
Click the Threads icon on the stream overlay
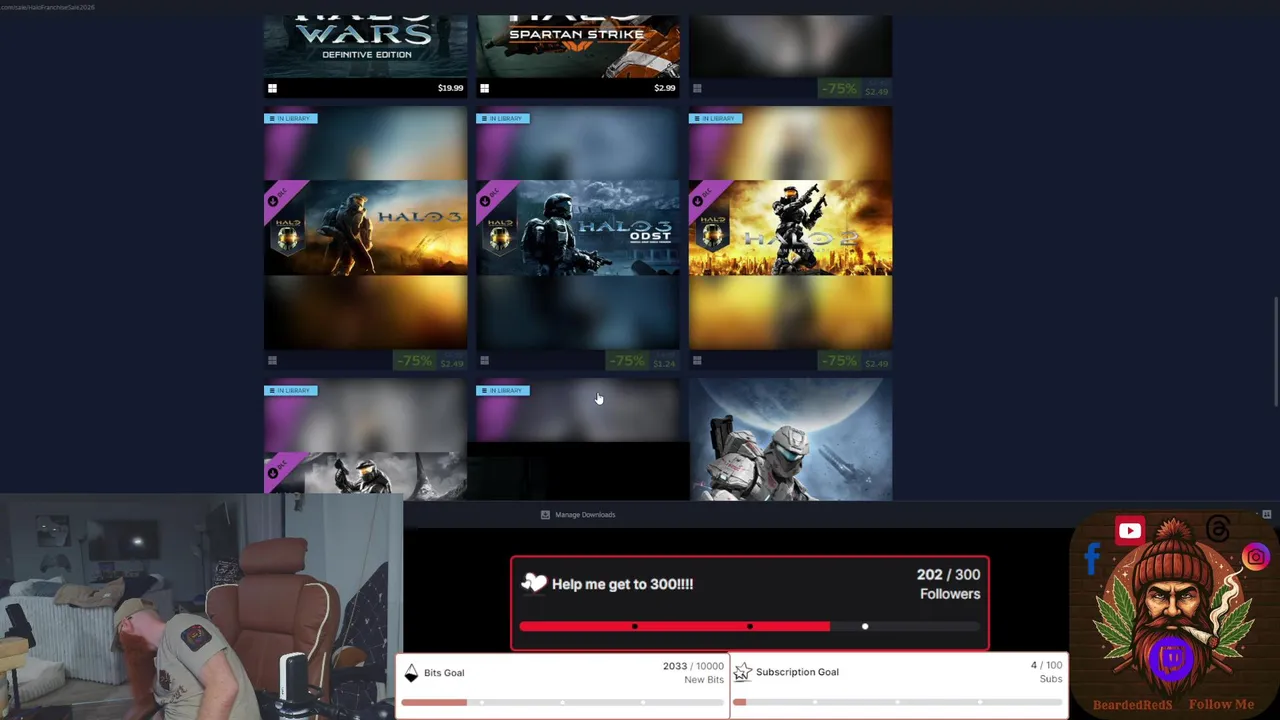[x=1217, y=528]
